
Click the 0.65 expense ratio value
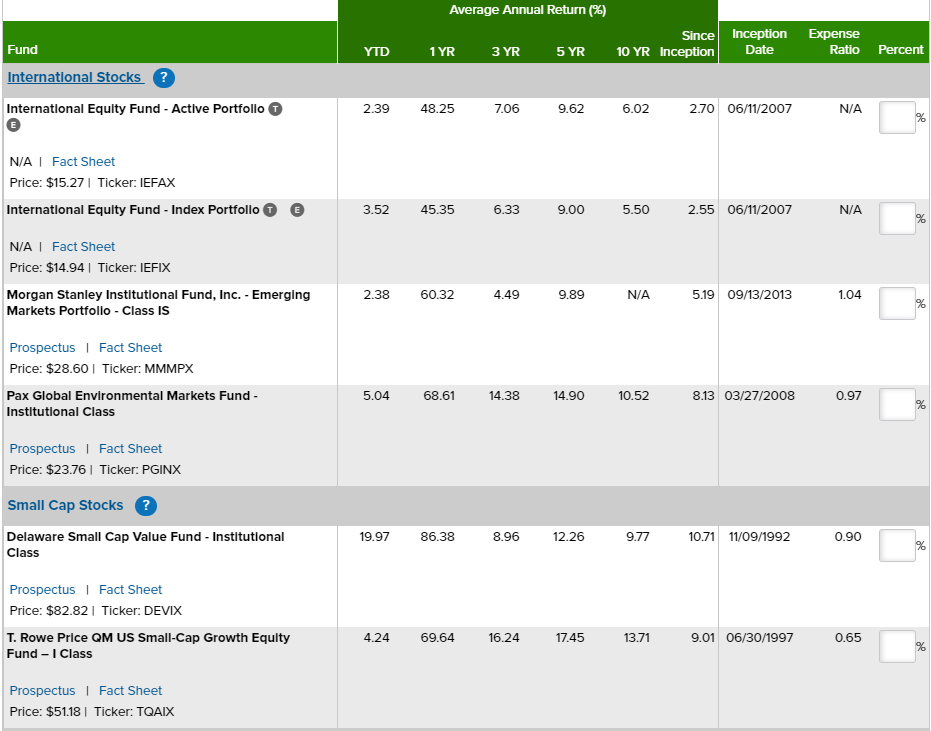[848, 638]
